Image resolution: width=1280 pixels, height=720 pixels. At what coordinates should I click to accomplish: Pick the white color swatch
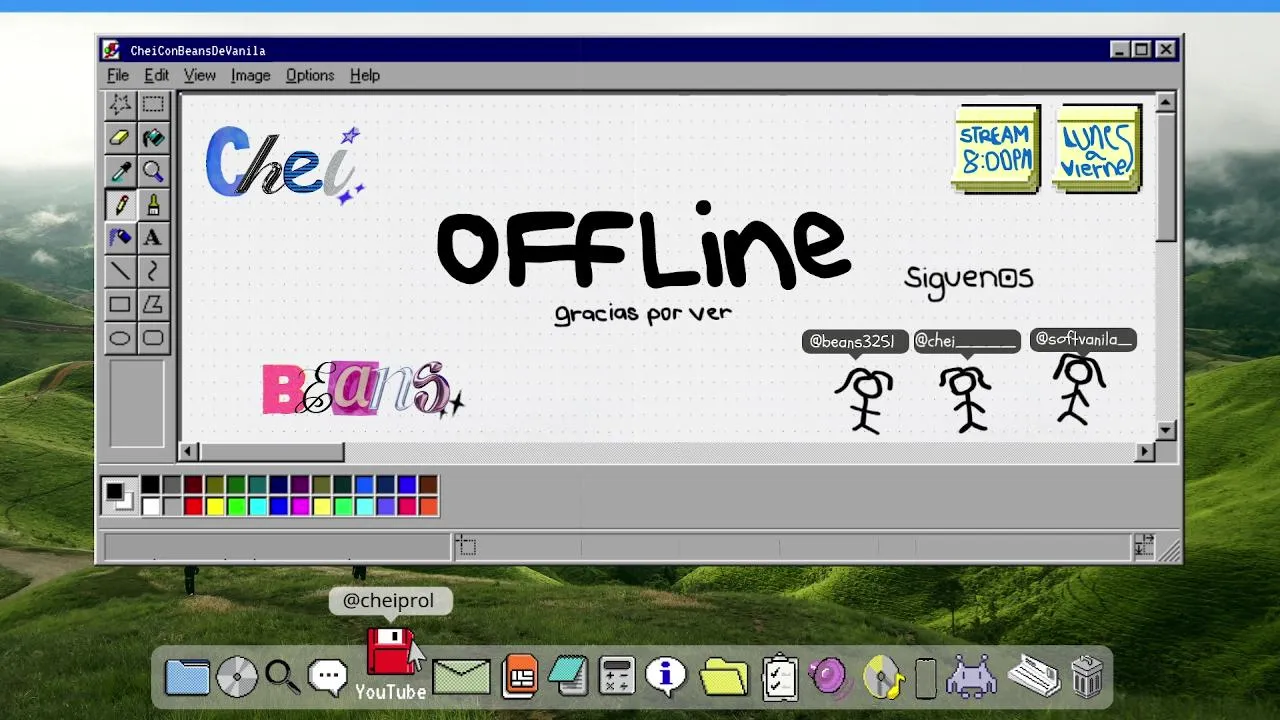(150, 506)
